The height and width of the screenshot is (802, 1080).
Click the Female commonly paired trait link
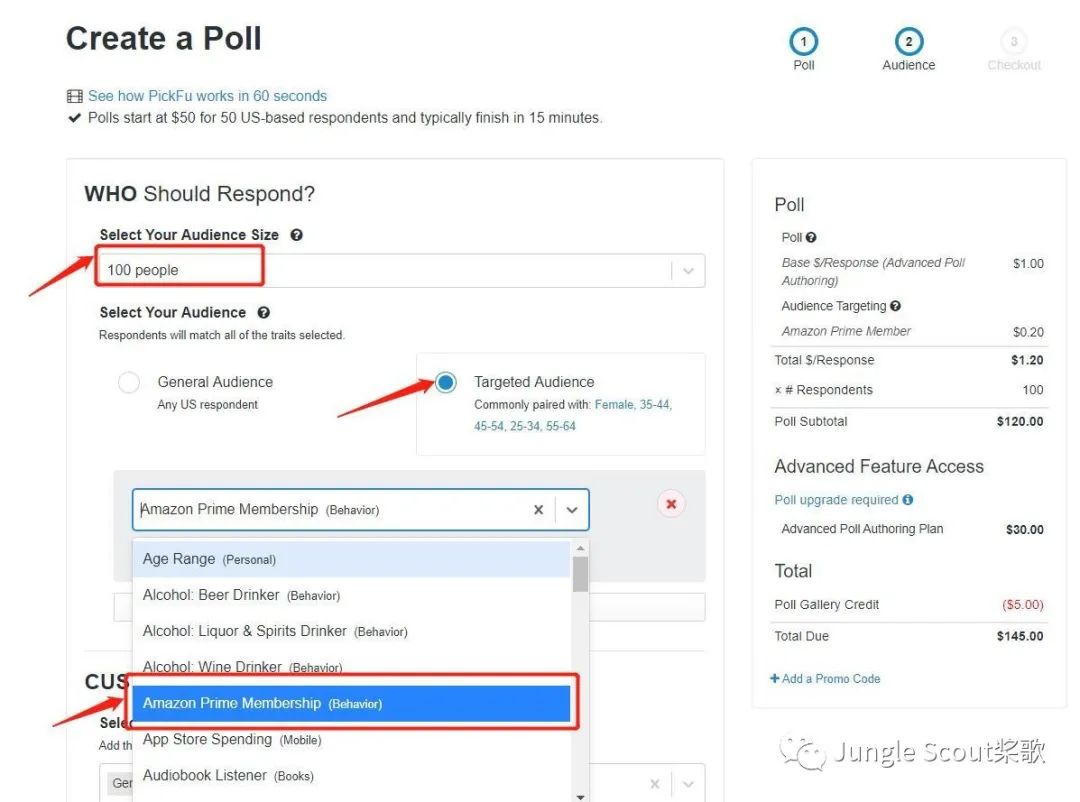[x=614, y=404]
